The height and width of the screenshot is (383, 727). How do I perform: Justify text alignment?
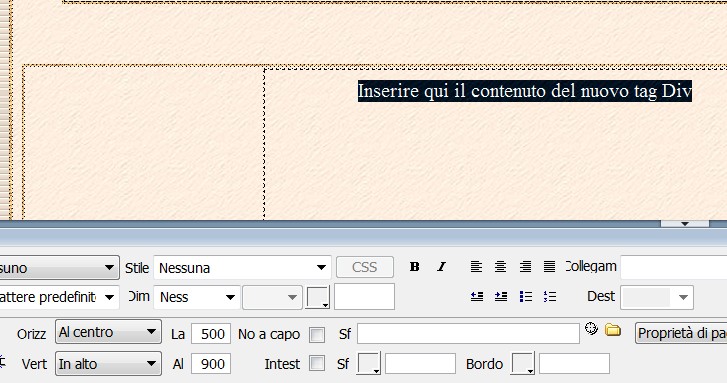click(x=549, y=267)
